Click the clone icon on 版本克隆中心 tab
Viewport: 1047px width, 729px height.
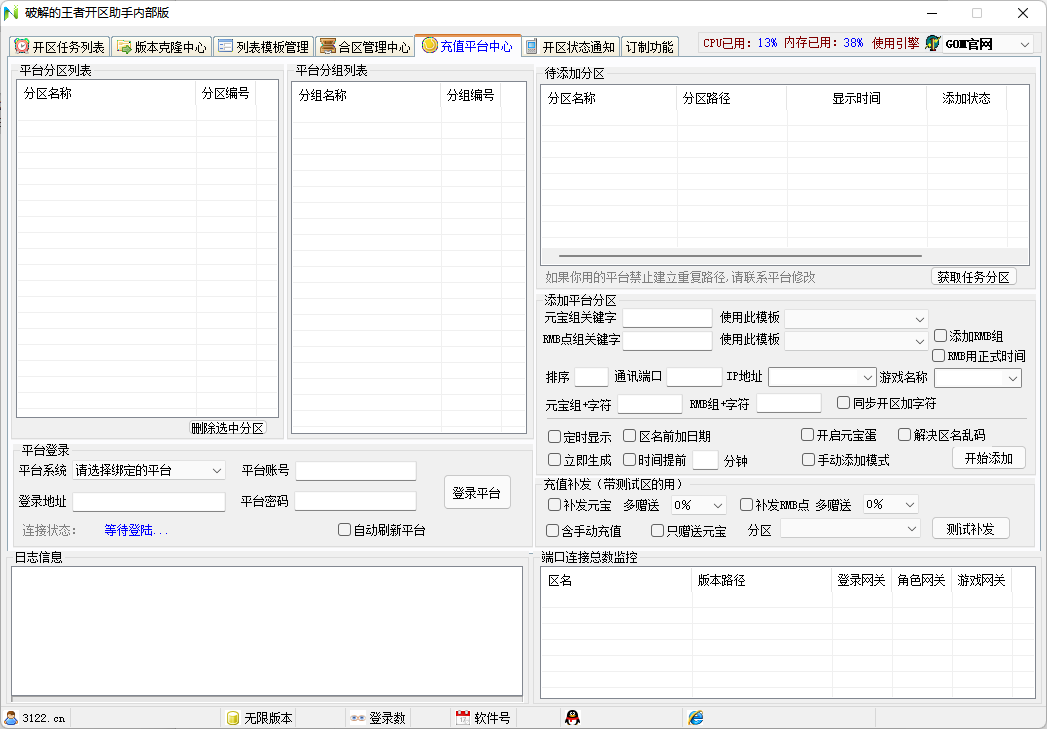click(x=124, y=46)
